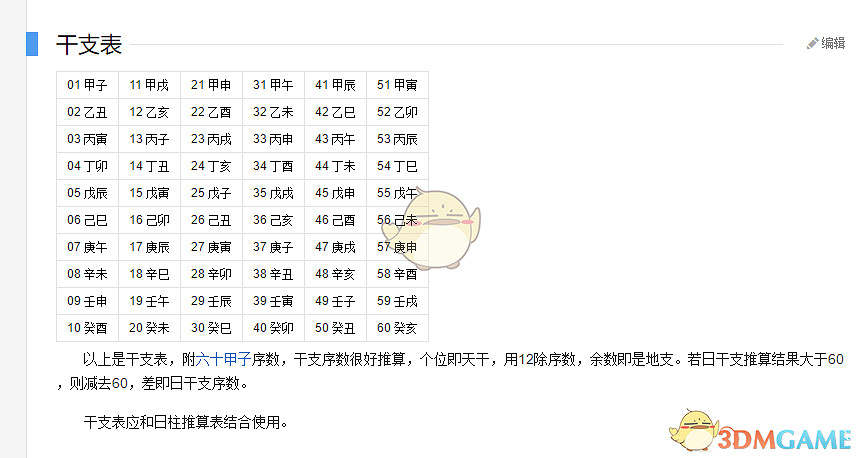Select table cell 36 己亥
This screenshot has width=862, height=458.
pos(274,220)
